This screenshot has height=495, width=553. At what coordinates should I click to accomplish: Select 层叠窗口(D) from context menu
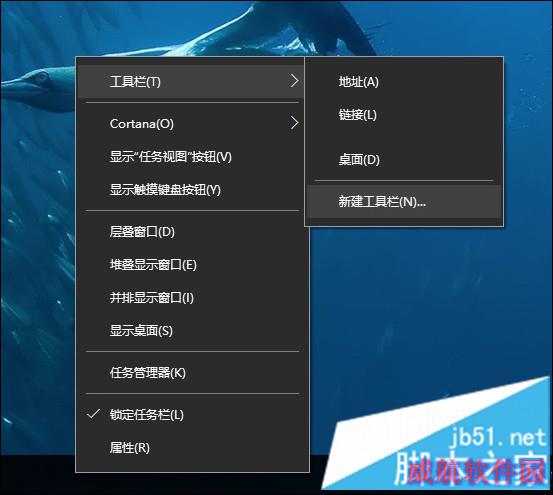click(x=191, y=232)
